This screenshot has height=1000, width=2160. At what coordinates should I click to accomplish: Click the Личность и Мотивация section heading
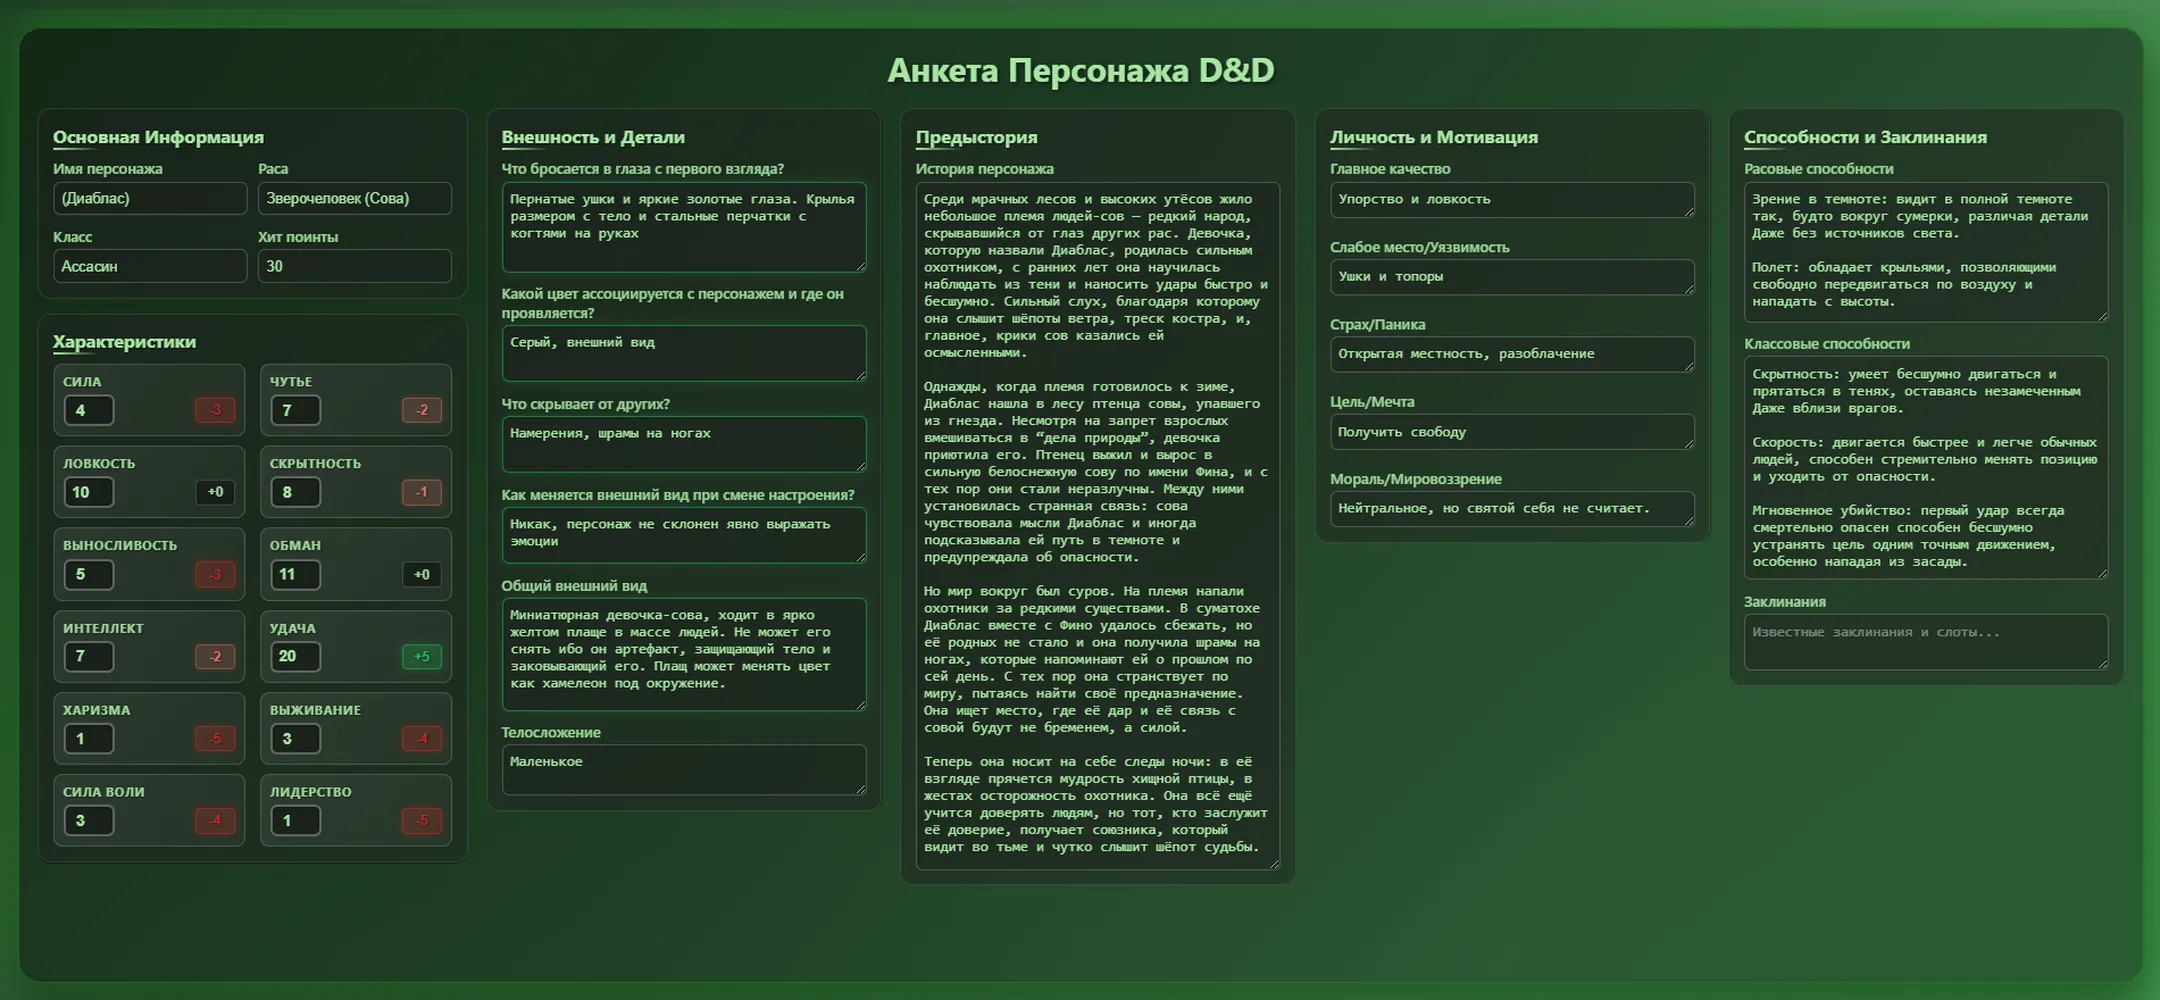click(1434, 137)
